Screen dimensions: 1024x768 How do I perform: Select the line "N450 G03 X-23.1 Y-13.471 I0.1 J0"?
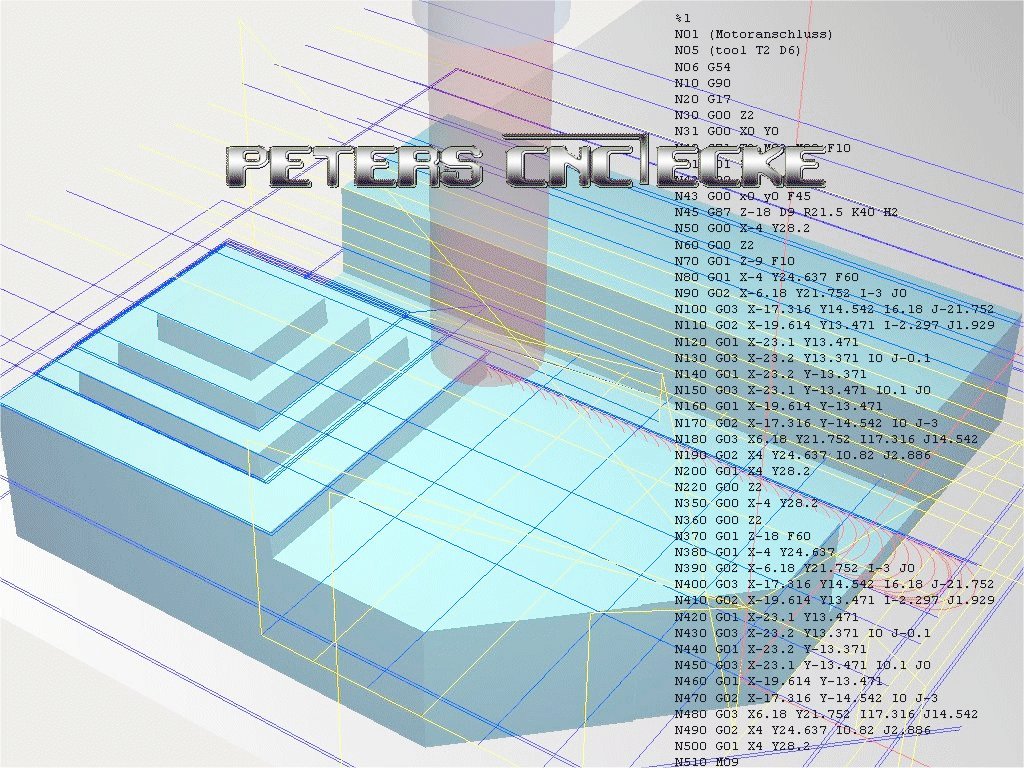[x=803, y=665]
